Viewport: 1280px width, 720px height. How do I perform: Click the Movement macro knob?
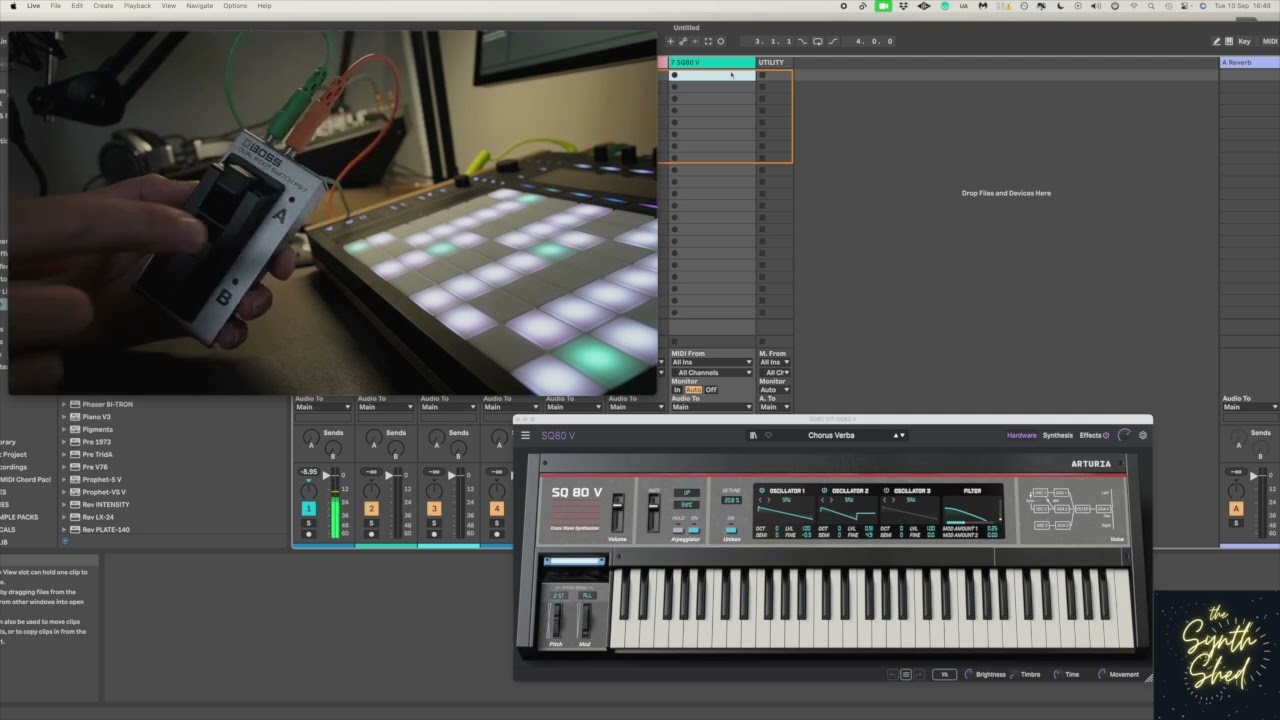pyautogui.click(x=1102, y=674)
